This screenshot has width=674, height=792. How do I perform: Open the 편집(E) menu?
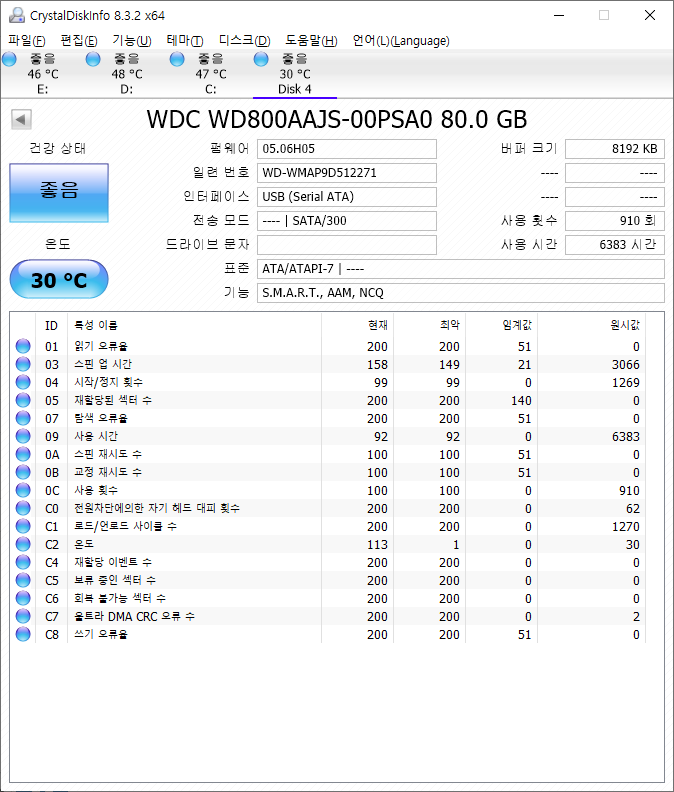tap(79, 40)
